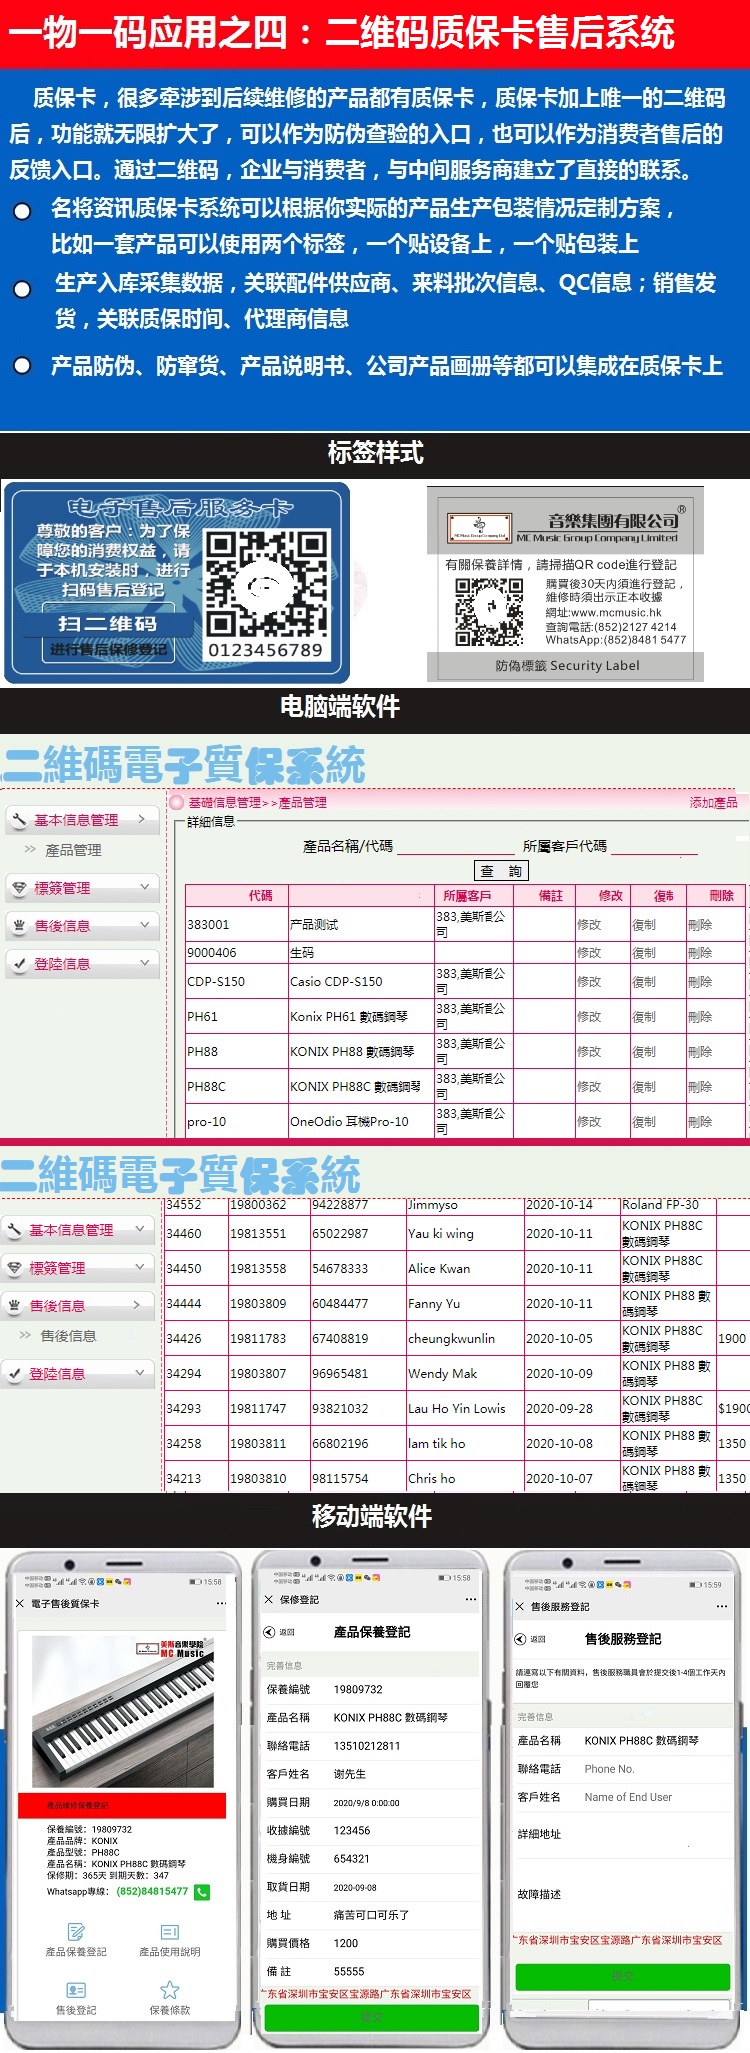Click 刪除 for product pro-10
750x2053 pixels.
click(700, 1122)
